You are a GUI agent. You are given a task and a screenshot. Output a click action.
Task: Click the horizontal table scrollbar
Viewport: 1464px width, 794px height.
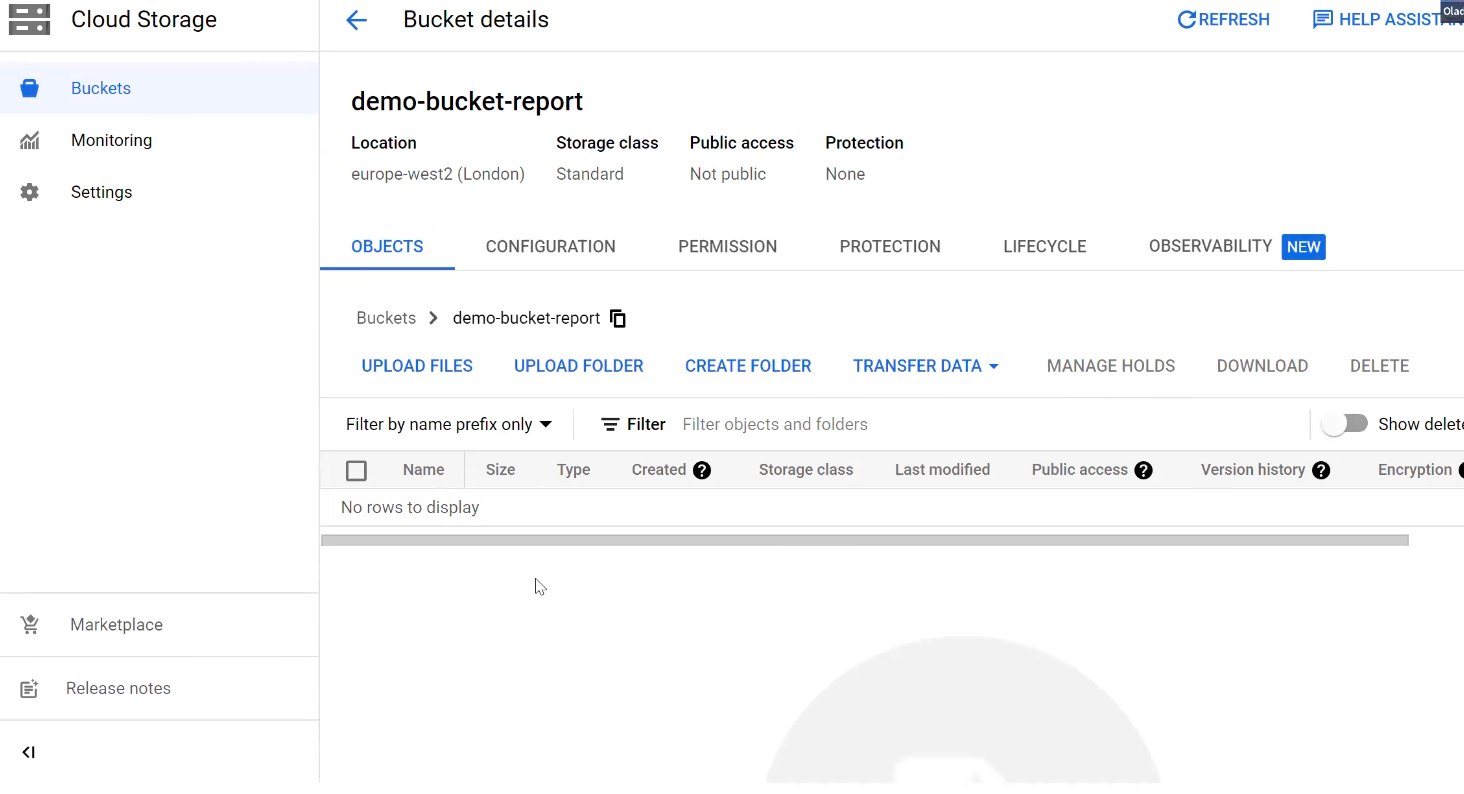click(x=865, y=540)
